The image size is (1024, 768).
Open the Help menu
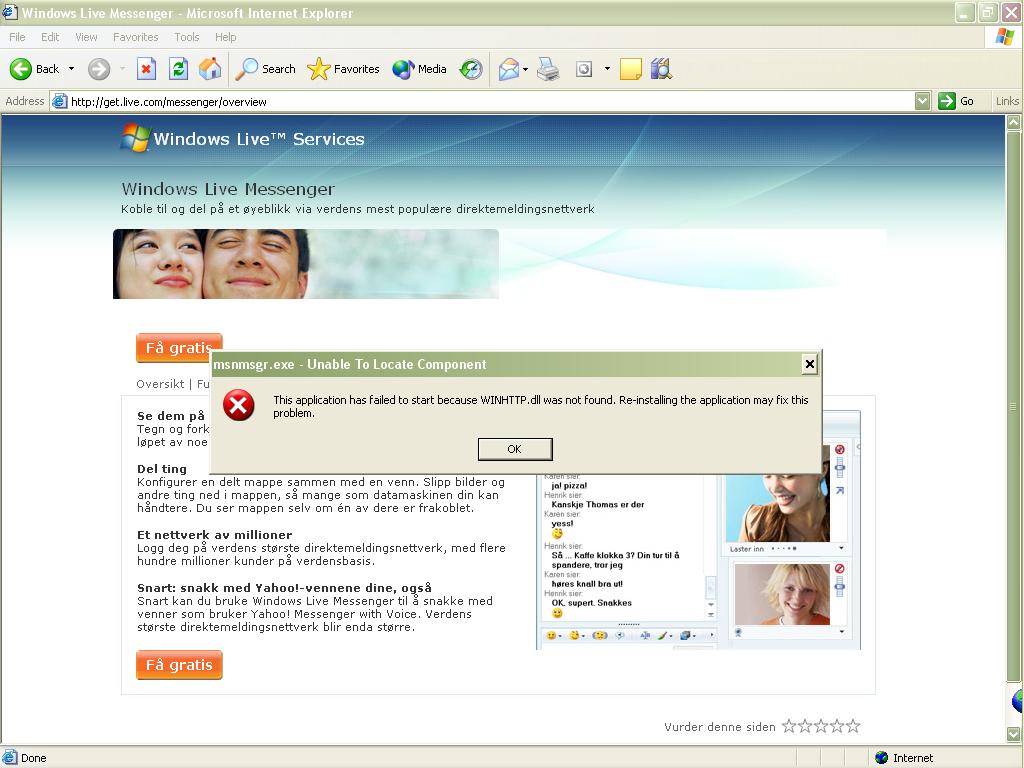coord(226,37)
